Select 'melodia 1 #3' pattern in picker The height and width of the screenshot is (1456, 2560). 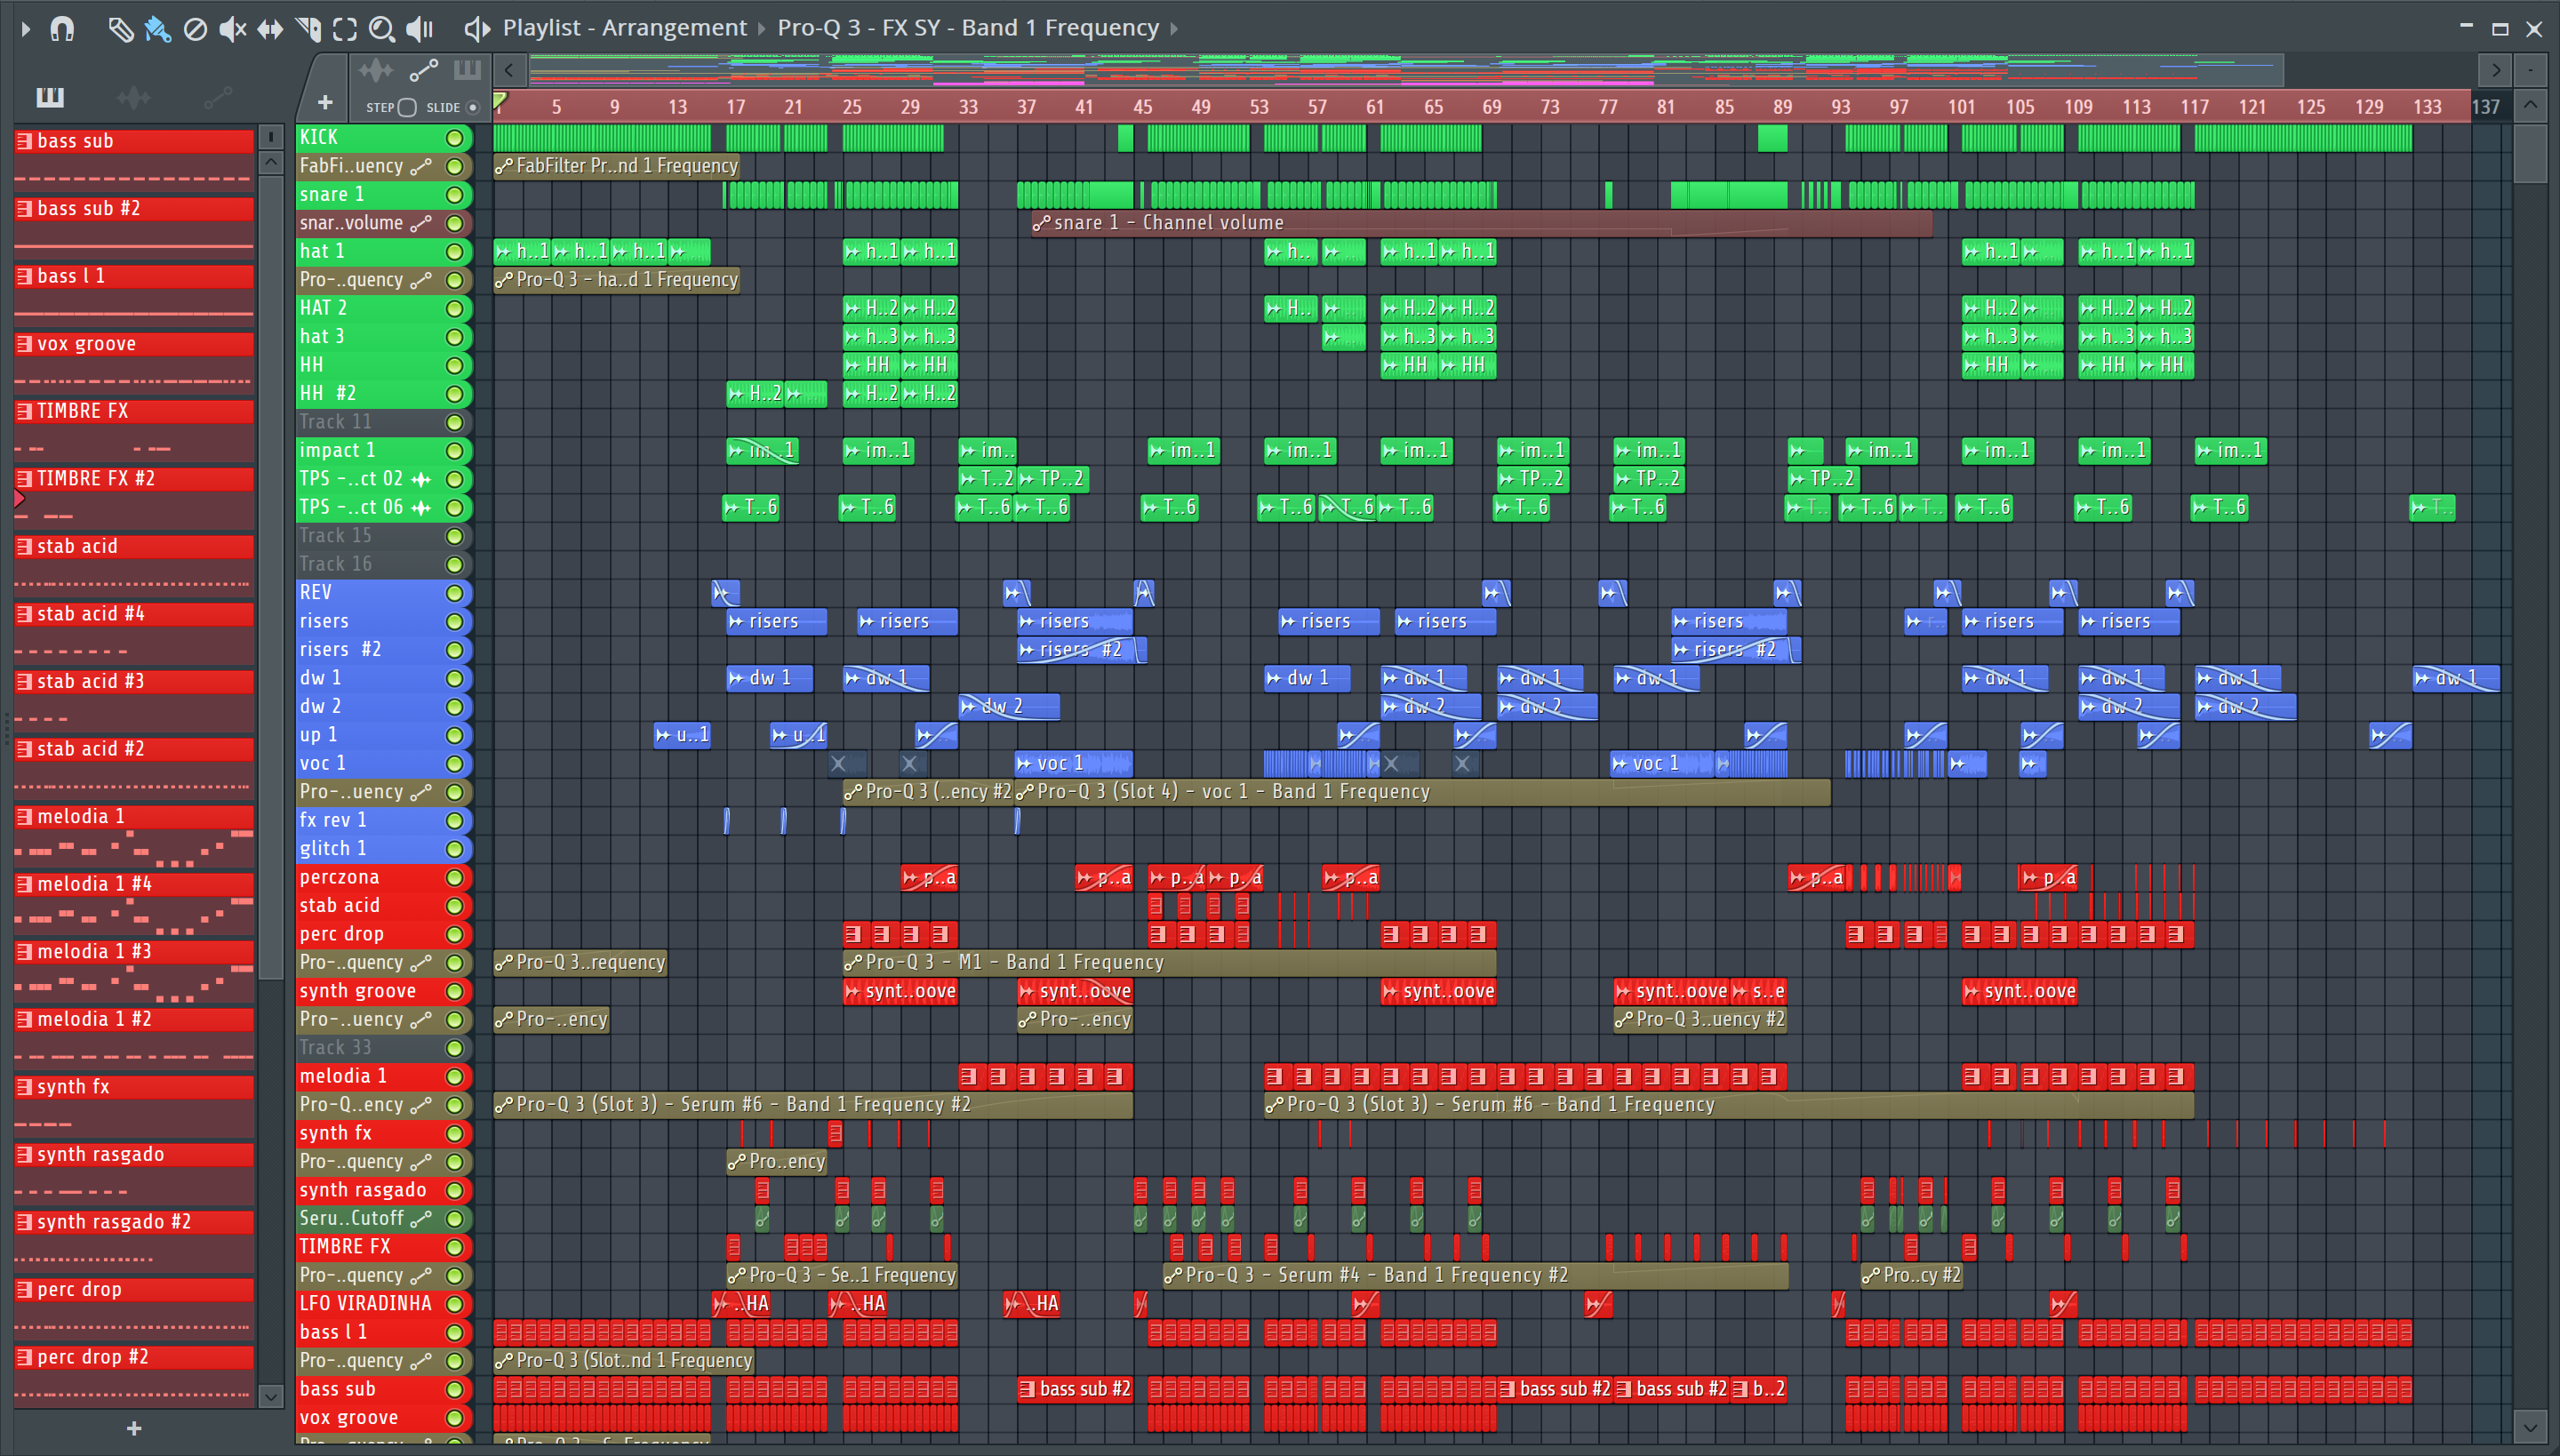[134, 952]
